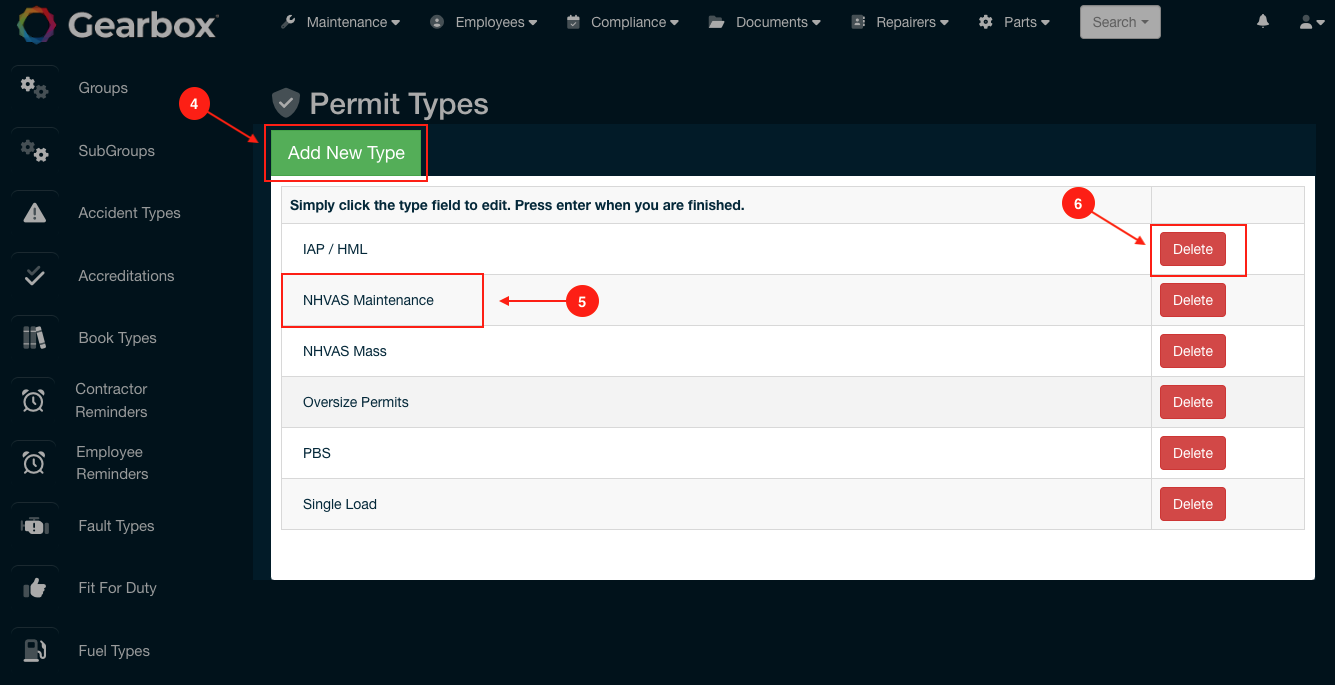
Task: Select the Accident Types warning icon
Action: tap(34, 212)
